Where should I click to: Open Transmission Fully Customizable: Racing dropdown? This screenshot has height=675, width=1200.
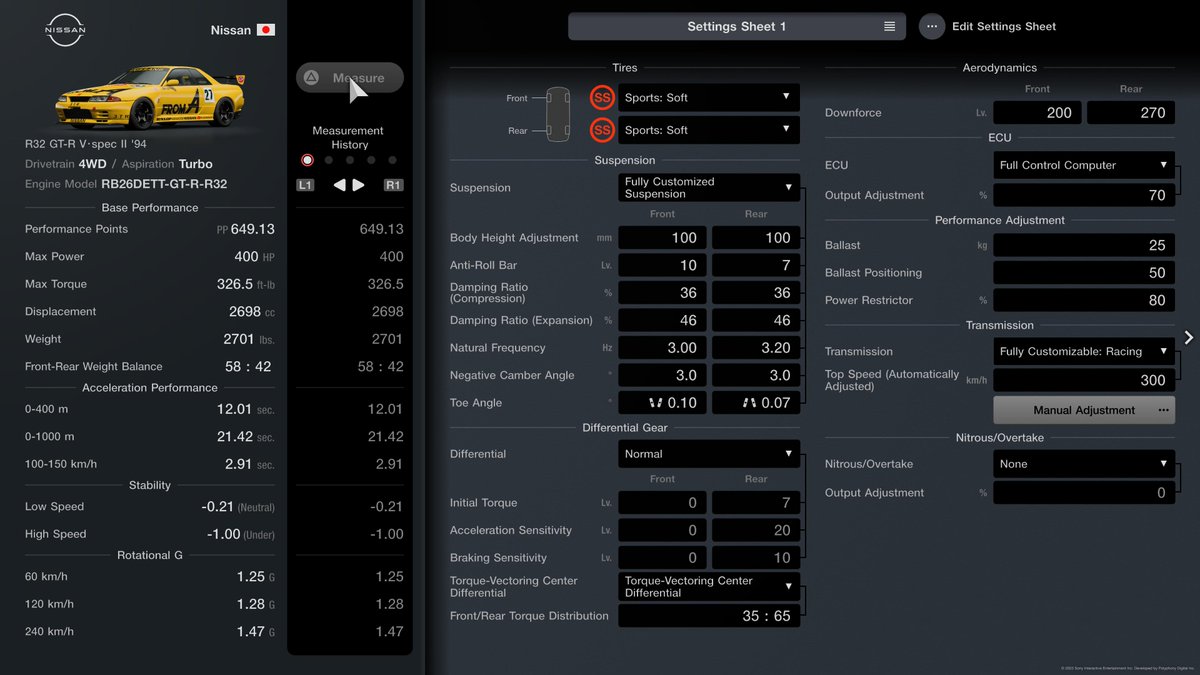pos(1084,351)
